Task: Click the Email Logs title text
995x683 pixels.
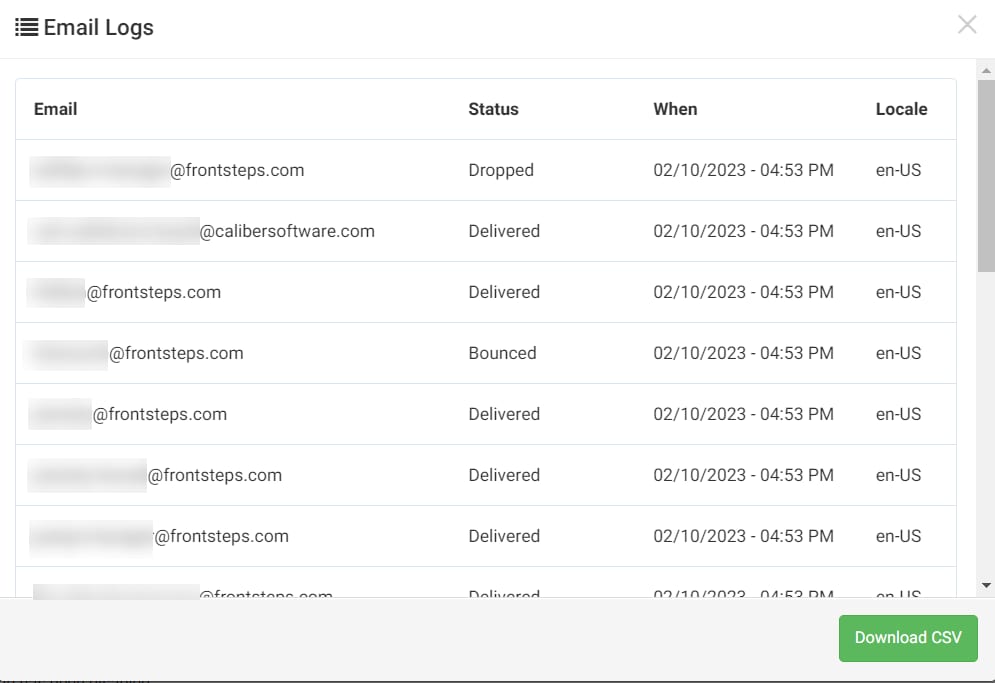Action: pyautogui.click(x=98, y=27)
